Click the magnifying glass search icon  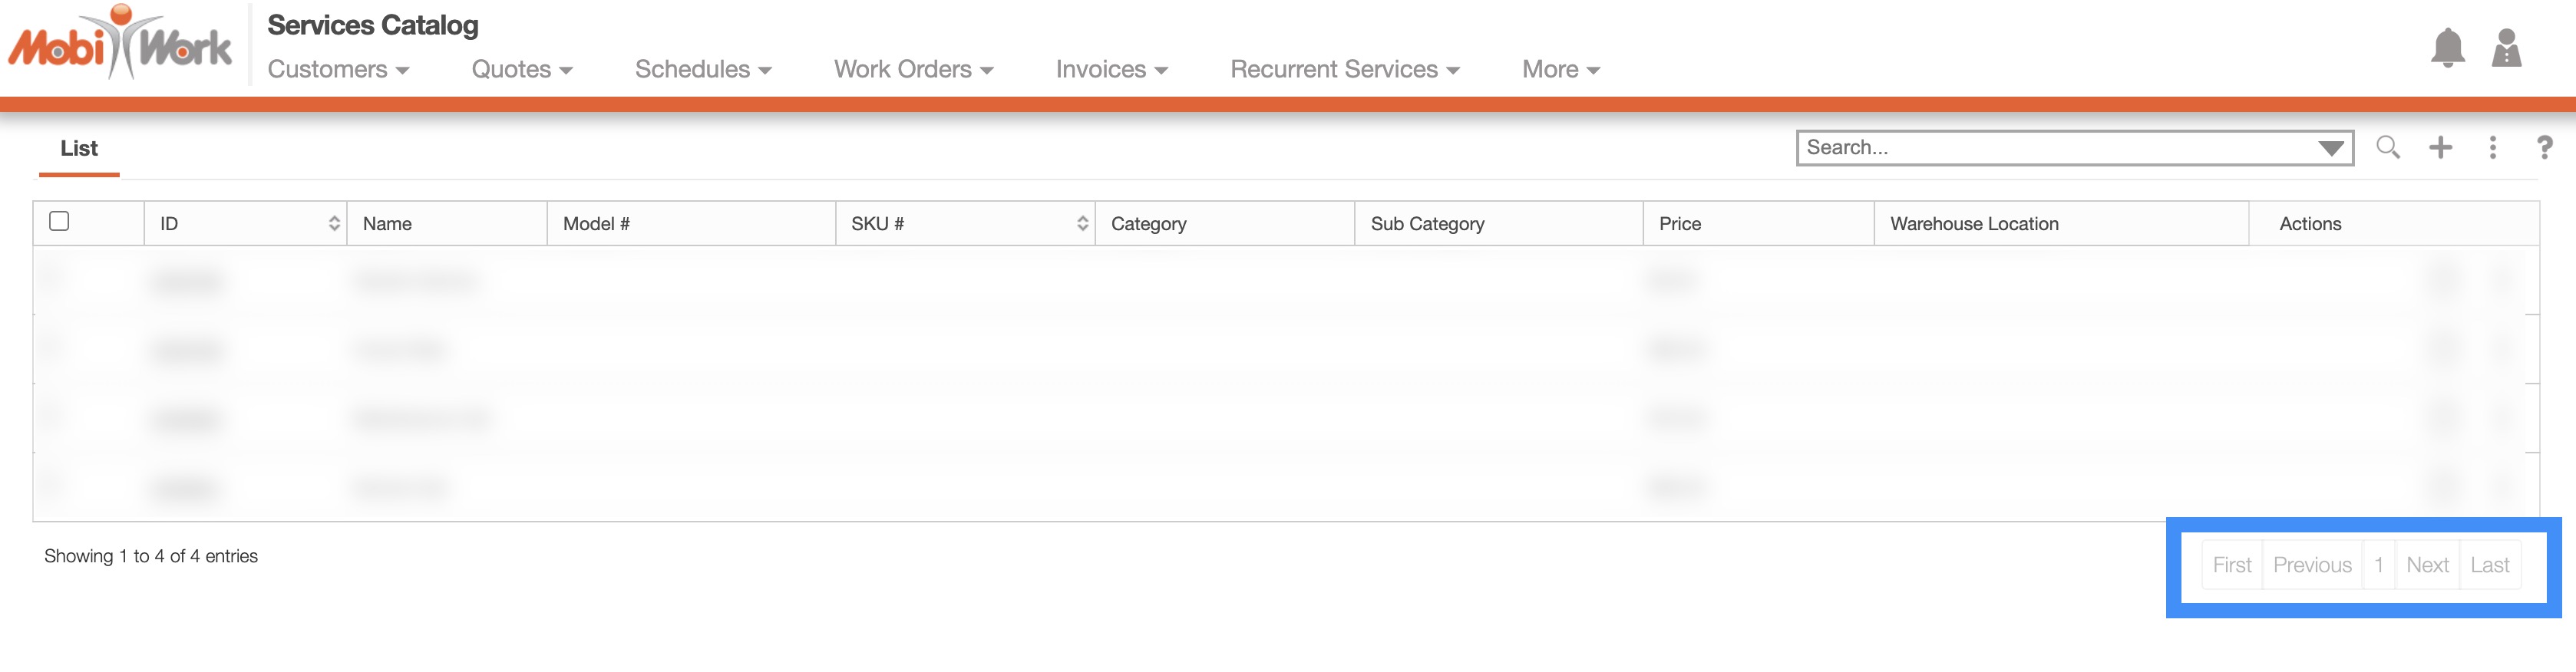click(2388, 148)
